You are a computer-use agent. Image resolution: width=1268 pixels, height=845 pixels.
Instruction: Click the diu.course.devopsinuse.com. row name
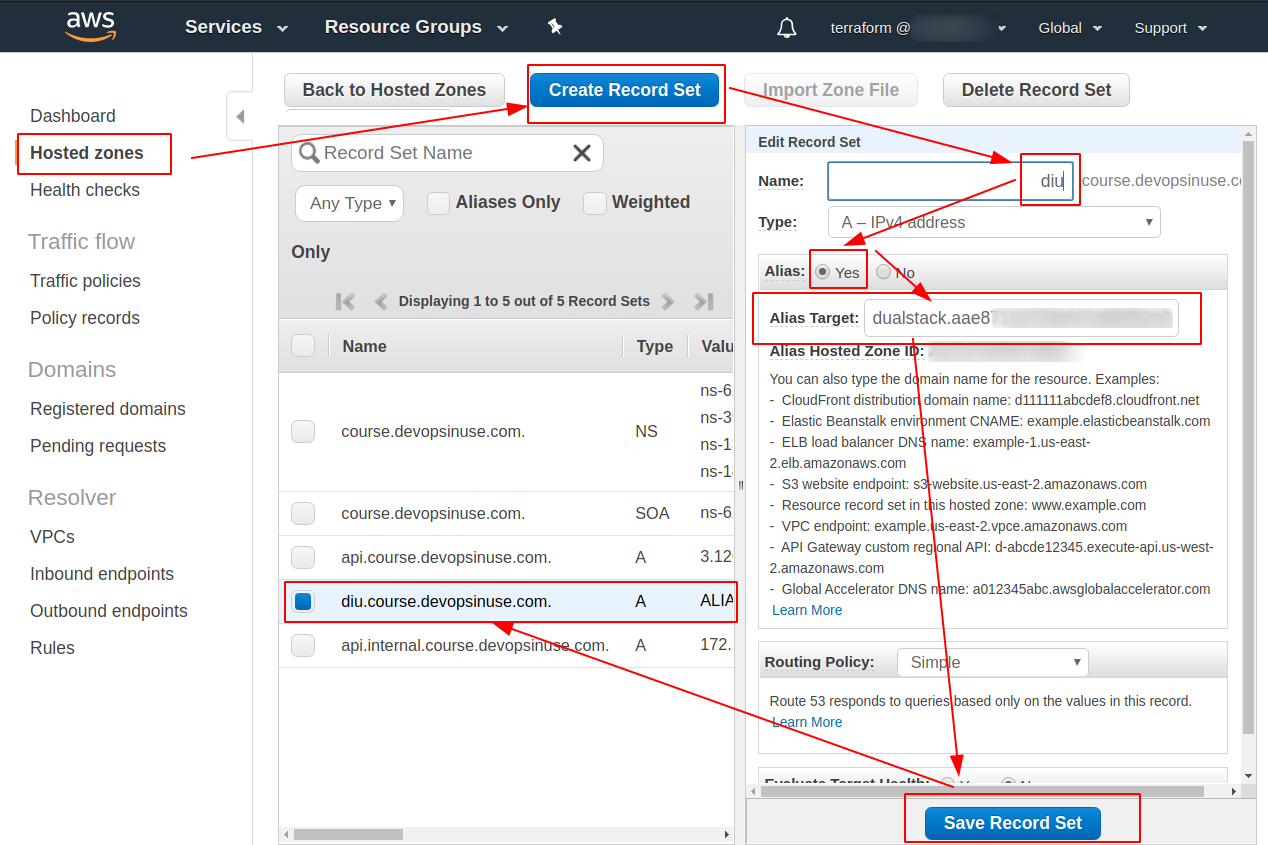pyautogui.click(x=446, y=602)
